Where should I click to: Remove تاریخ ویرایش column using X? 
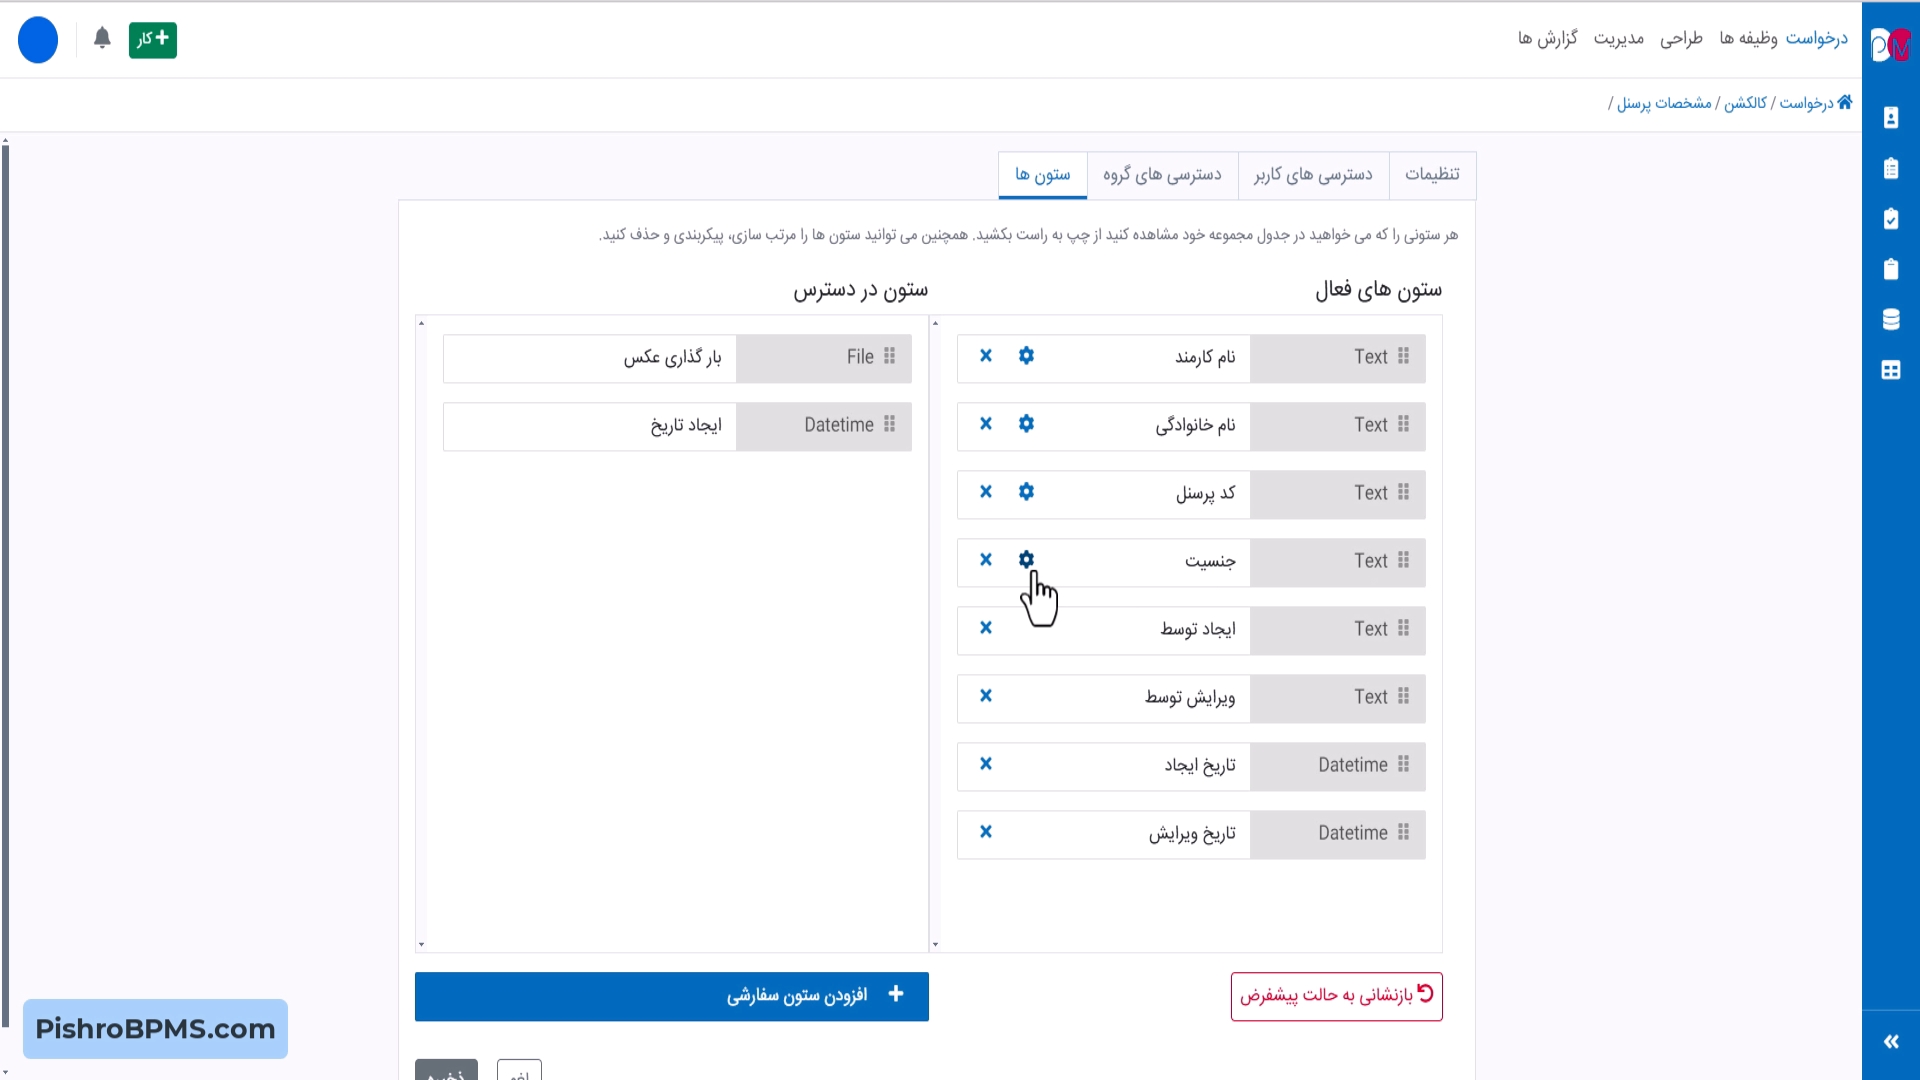point(986,832)
